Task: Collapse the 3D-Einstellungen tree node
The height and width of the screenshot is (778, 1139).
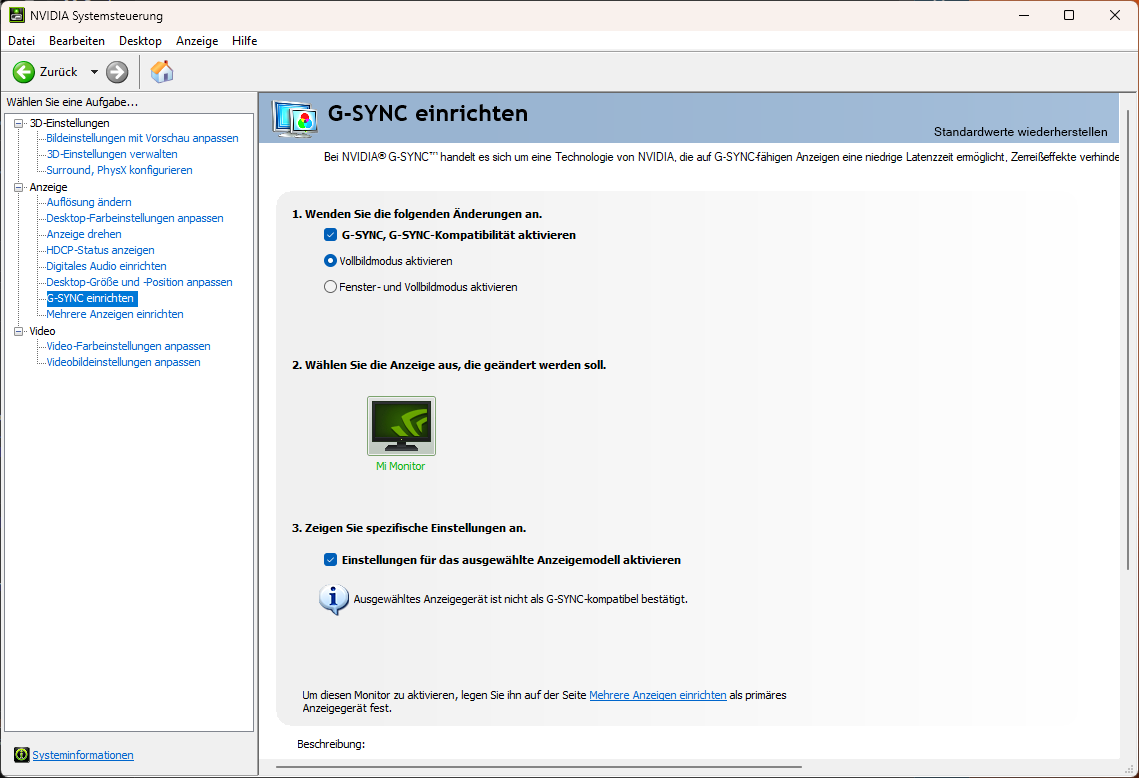Action: click(x=19, y=123)
